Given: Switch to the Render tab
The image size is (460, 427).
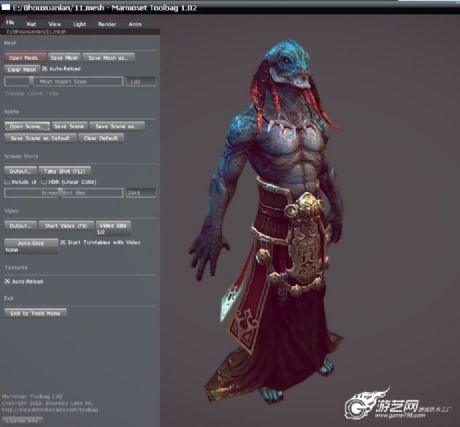Looking at the screenshot, I should (107, 24).
